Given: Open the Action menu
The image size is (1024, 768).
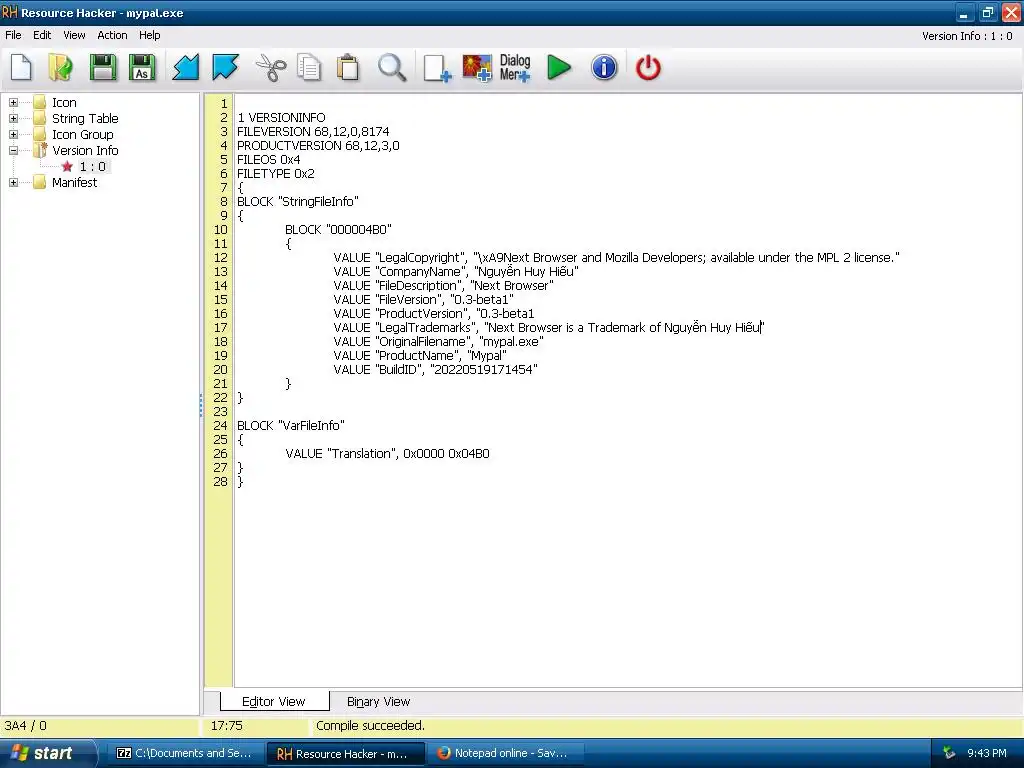Looking at the screenshot, I should point(112,35).
